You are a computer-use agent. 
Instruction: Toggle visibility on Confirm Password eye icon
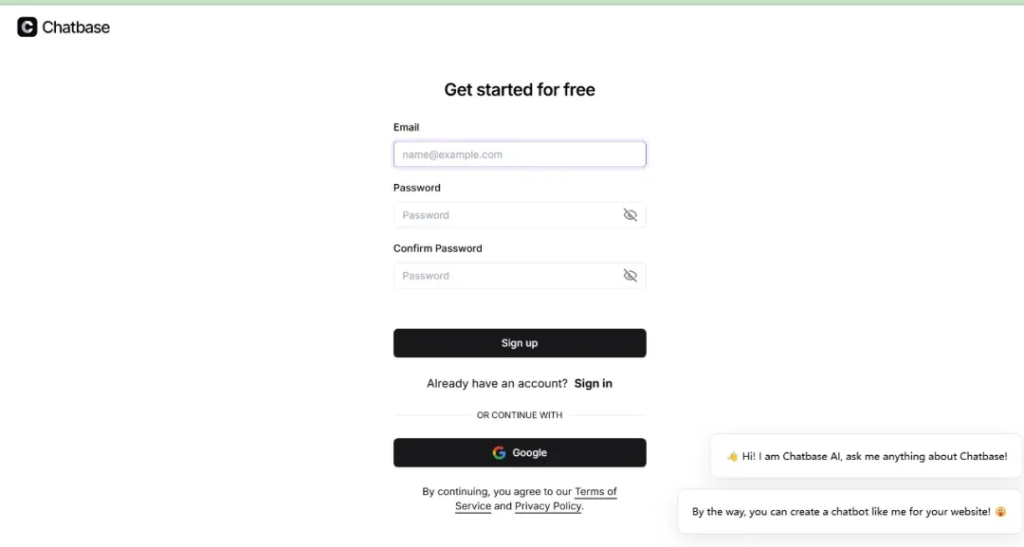tap(630, 275)
